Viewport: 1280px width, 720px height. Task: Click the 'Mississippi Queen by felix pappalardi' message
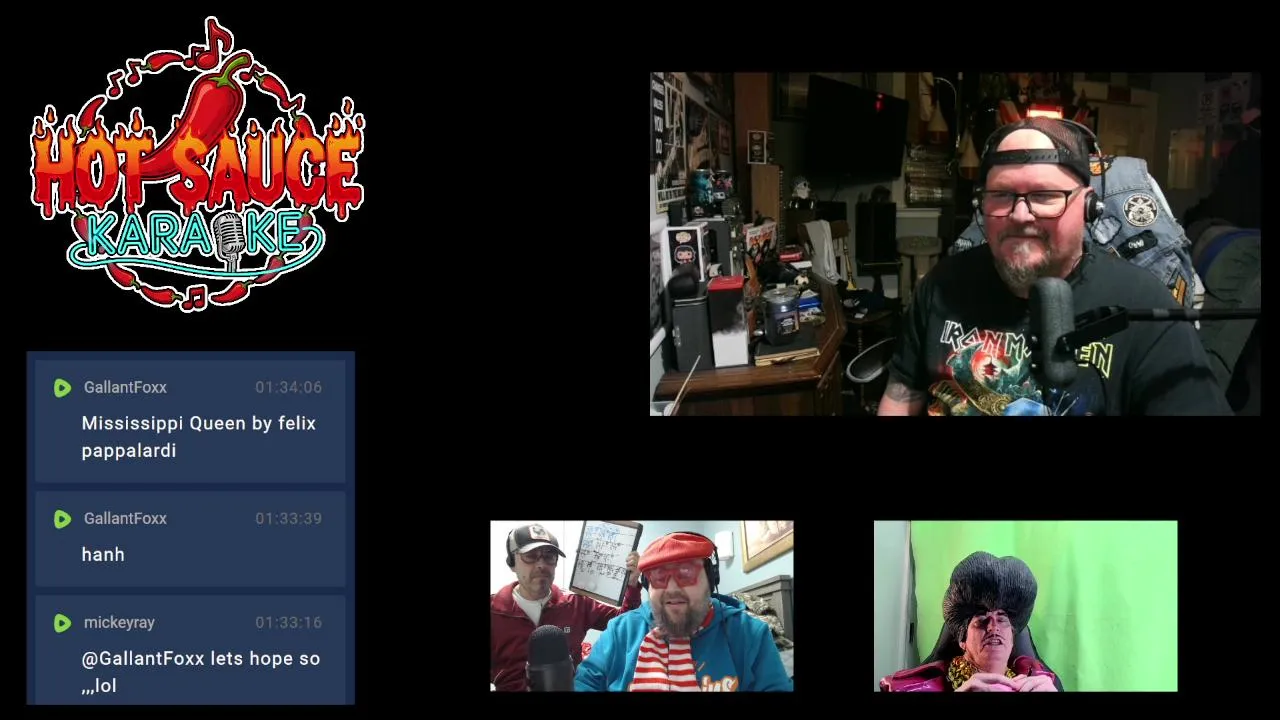(198, 437)
